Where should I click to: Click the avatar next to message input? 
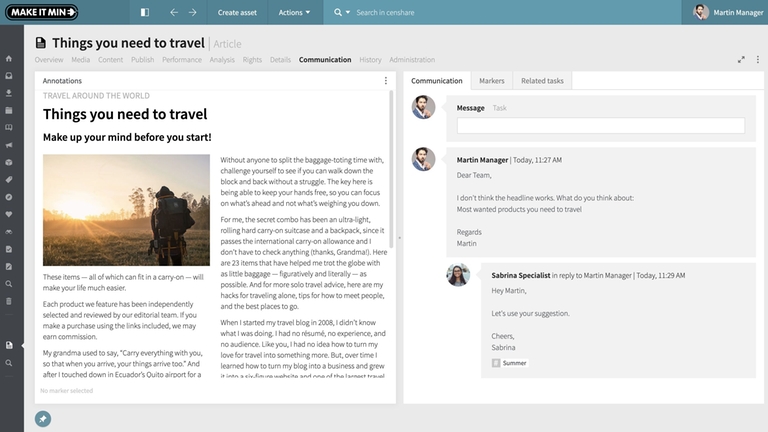point(423,107)
